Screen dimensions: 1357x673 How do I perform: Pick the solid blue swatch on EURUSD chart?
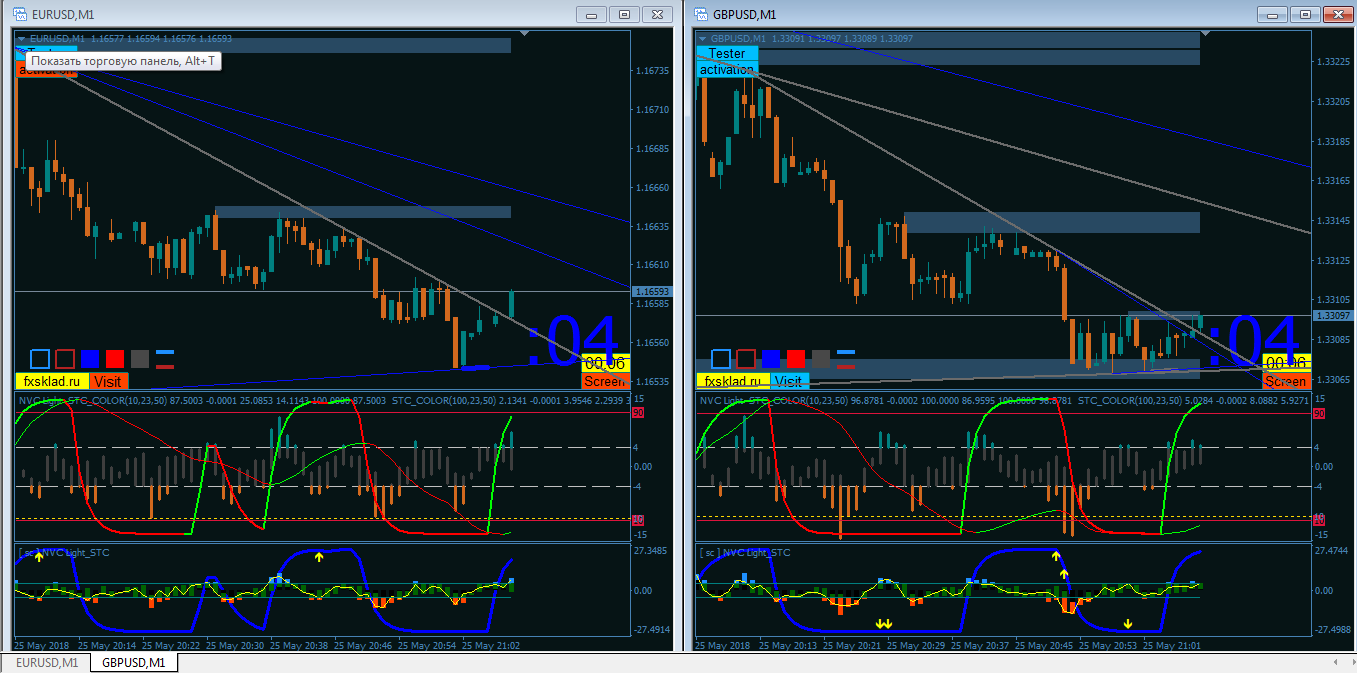(90, 359)
